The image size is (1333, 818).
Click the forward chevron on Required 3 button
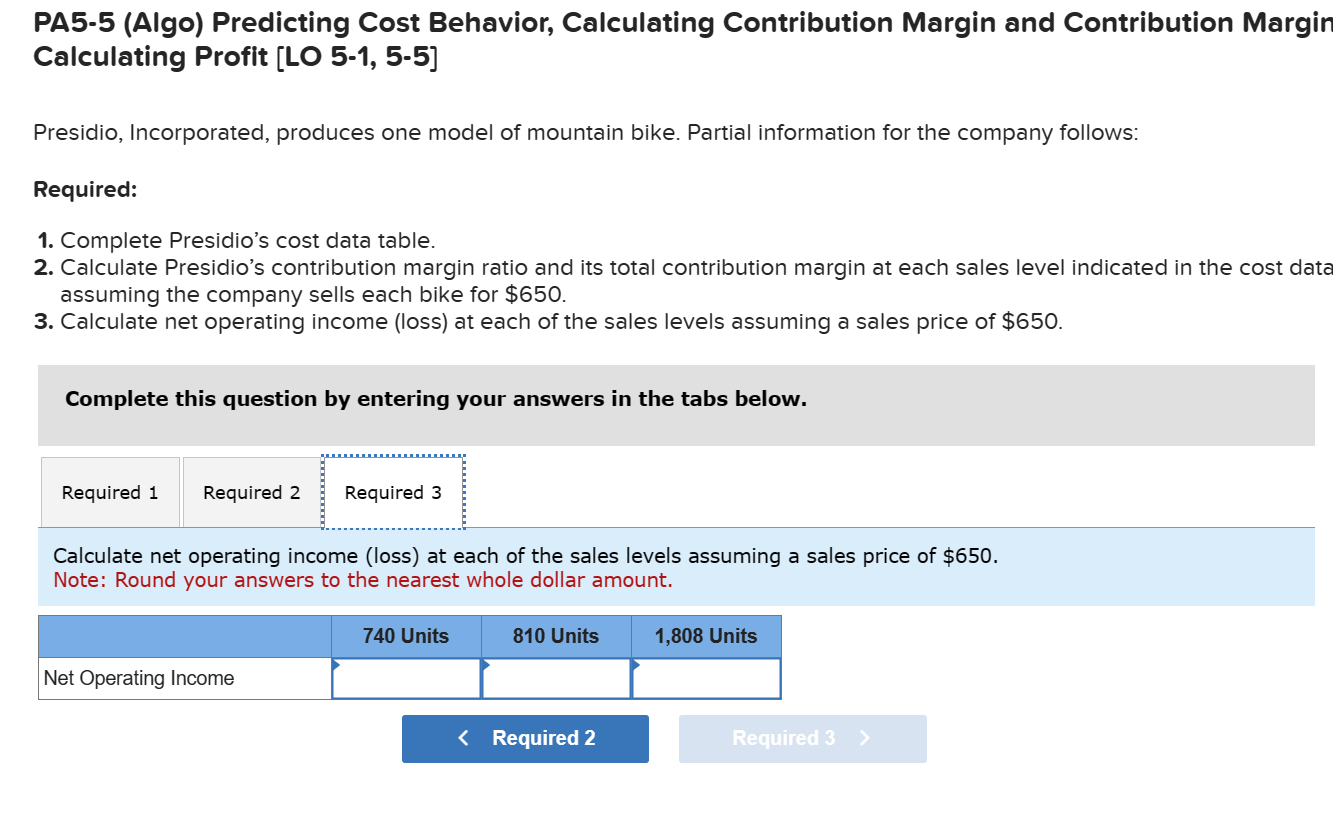click(x=864, y=738)
